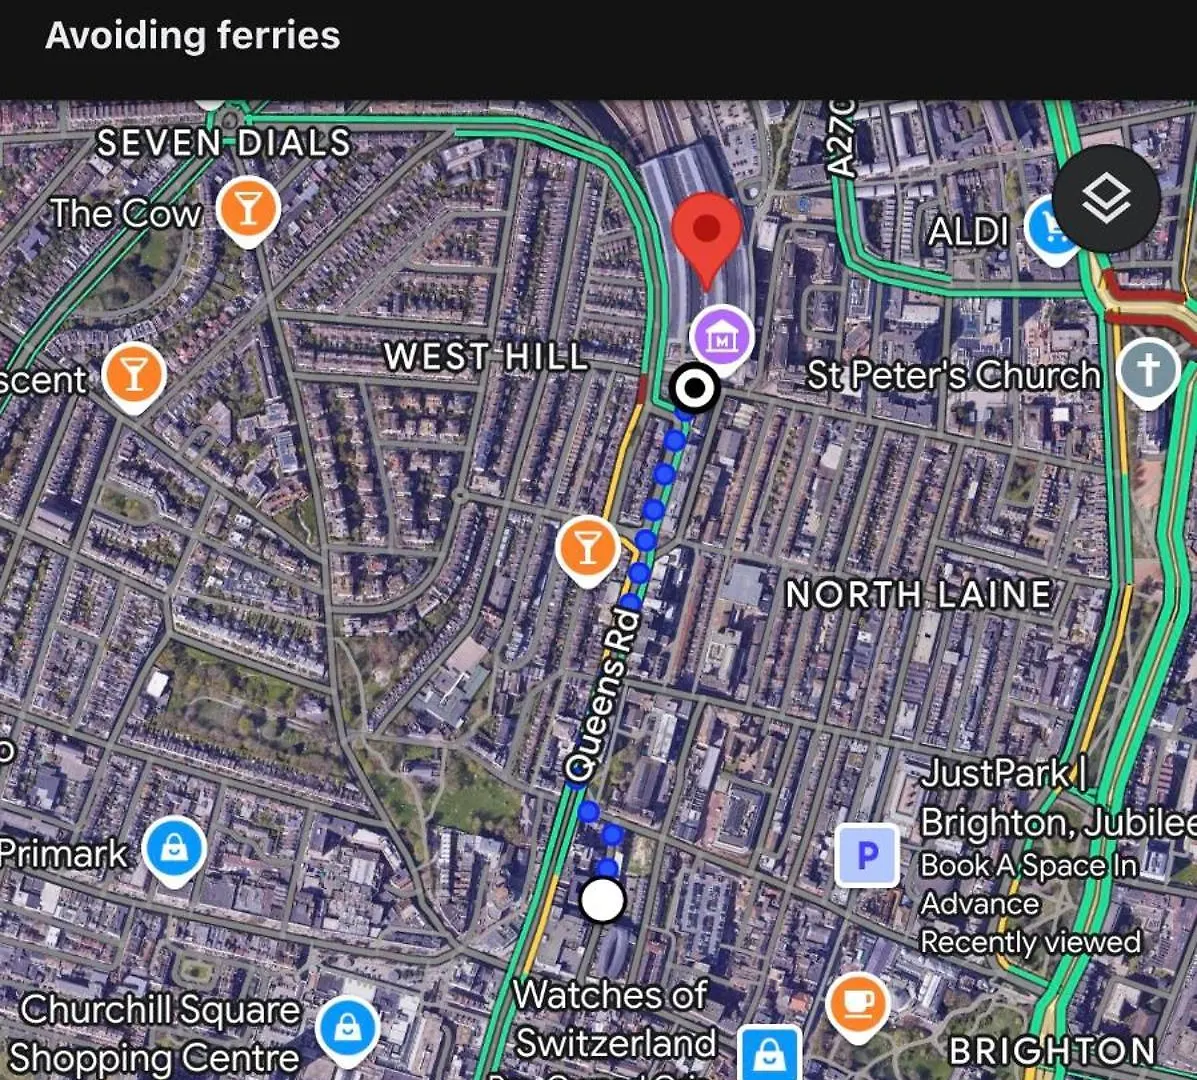Select shopping bag marker below Watches of Switzerland
Image resolution: width=1197 pixels, height=1080 pixels.
(x=769, y=1056)
